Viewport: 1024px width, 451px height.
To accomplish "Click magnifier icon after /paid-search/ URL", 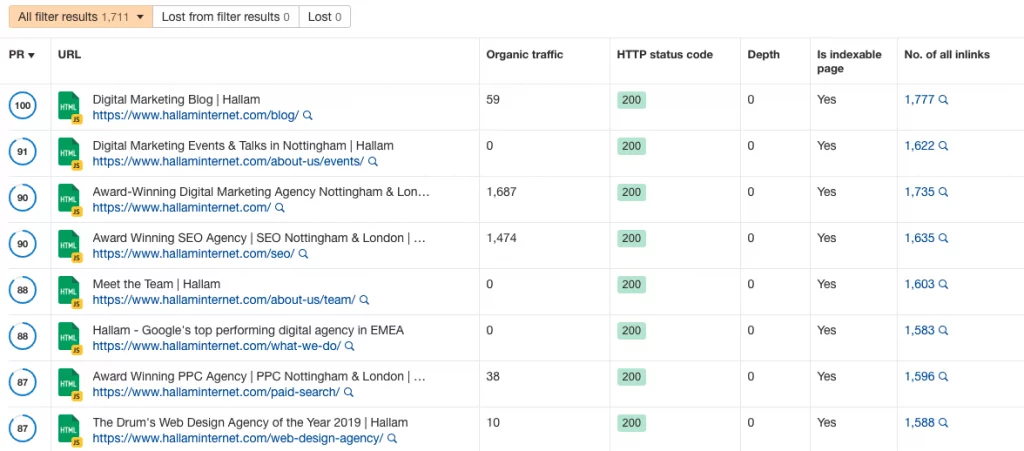I will (x=350, y=392).
